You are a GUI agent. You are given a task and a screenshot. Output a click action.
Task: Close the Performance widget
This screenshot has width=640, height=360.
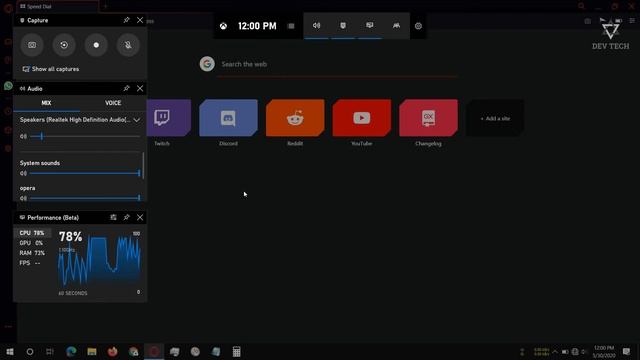pyautogui.click(x=140, y=218)
